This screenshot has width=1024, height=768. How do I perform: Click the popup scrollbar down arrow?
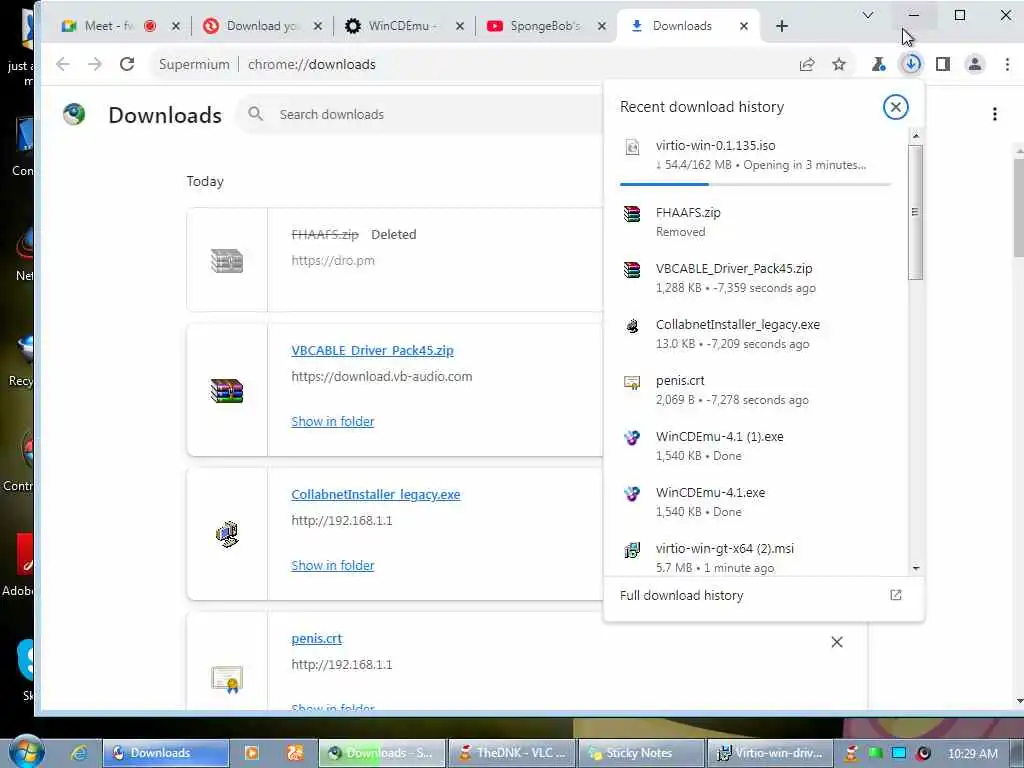point(916,568)
